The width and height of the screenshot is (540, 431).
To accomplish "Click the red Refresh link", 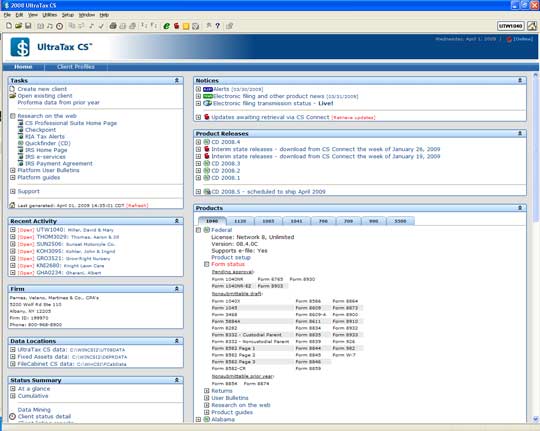I will point(137,206).
